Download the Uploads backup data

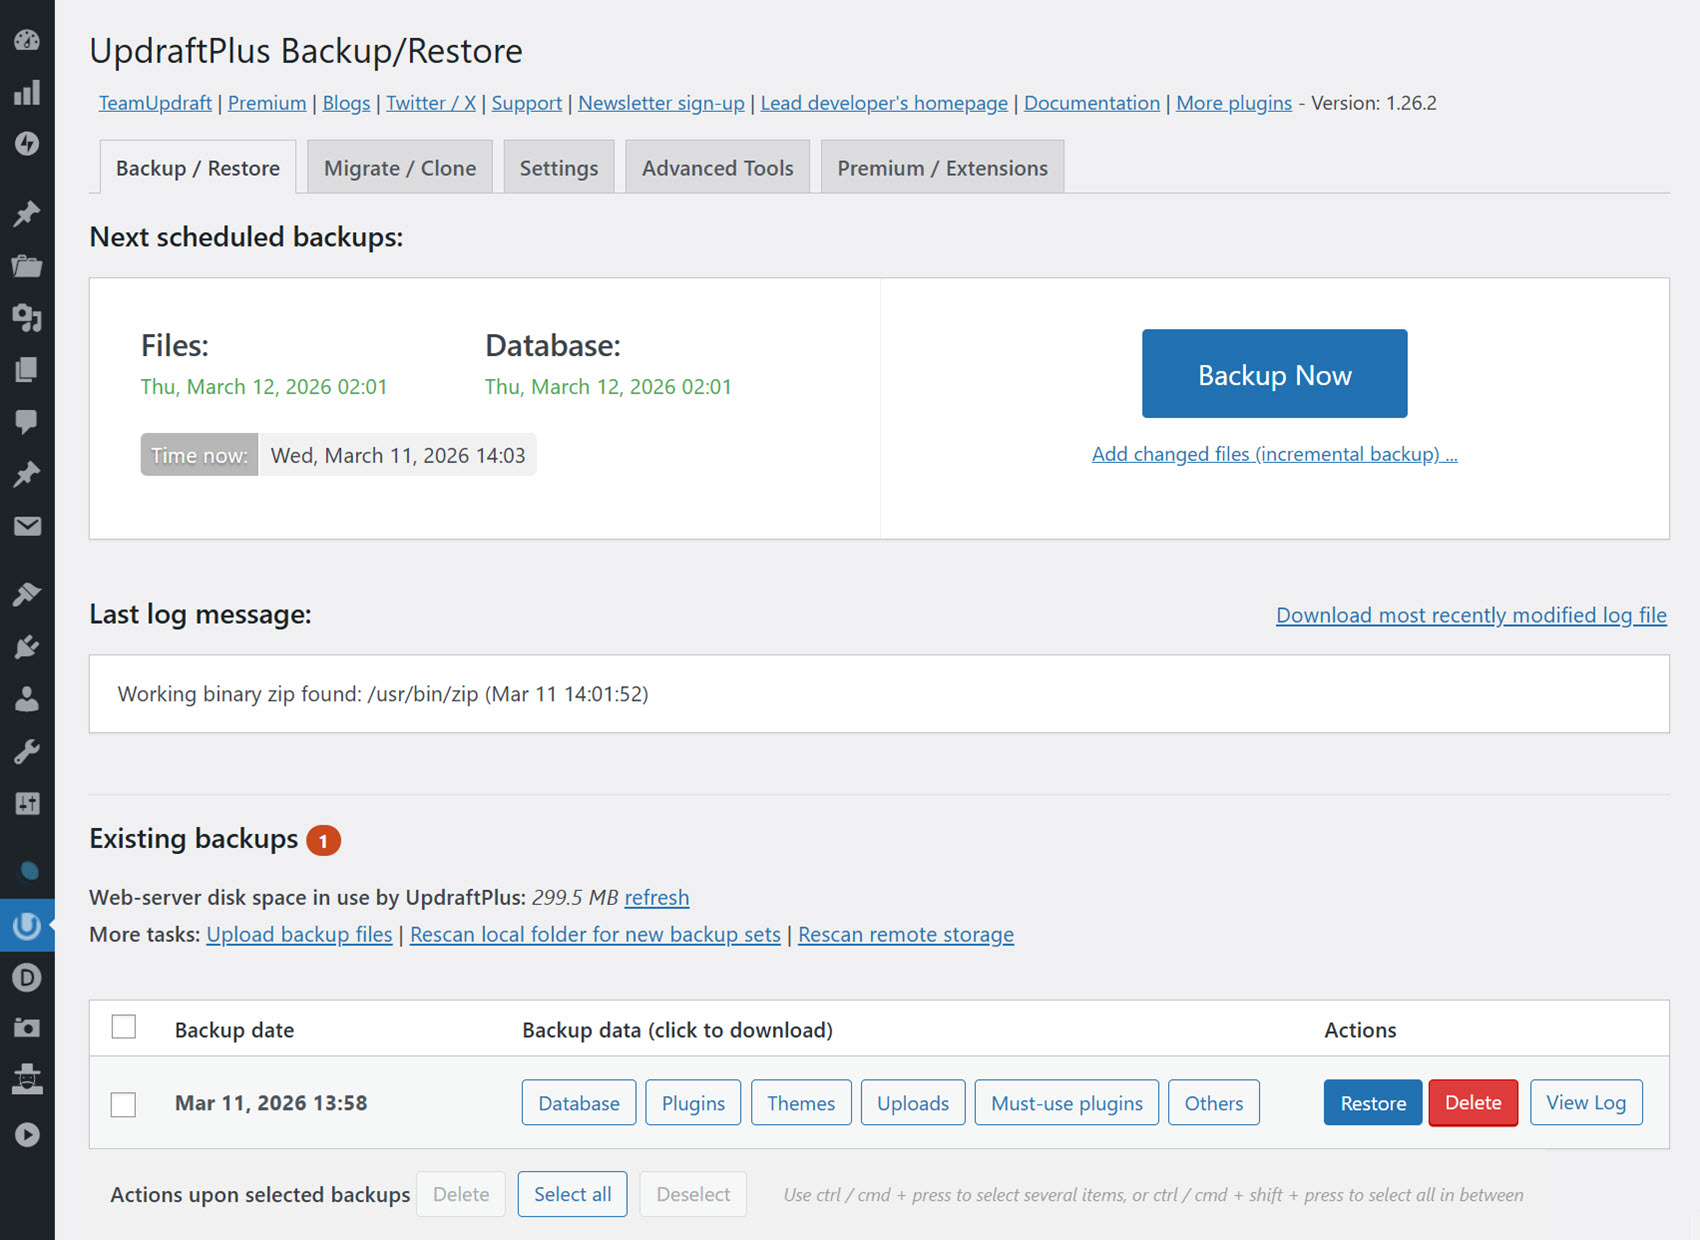click(913, 1103)
